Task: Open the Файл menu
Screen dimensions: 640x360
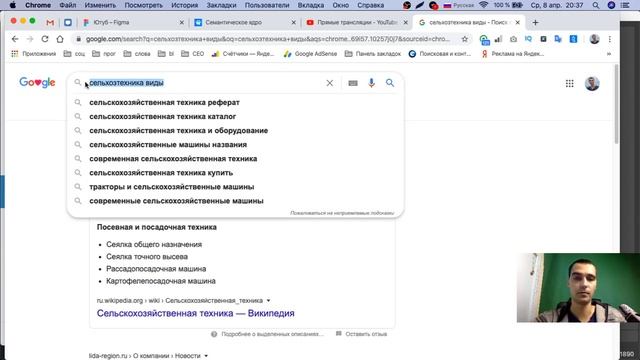Action: [x=68, y=5]
